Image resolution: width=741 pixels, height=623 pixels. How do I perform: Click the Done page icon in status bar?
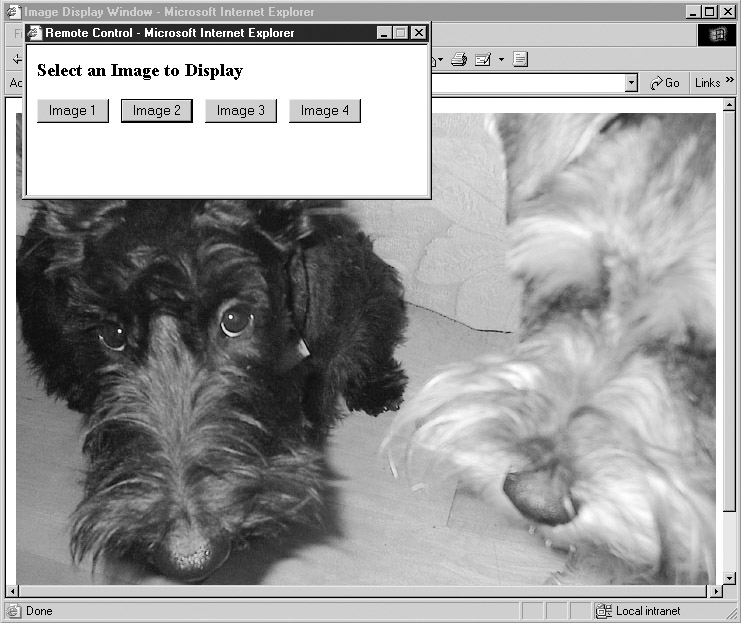tap(14, 611)
